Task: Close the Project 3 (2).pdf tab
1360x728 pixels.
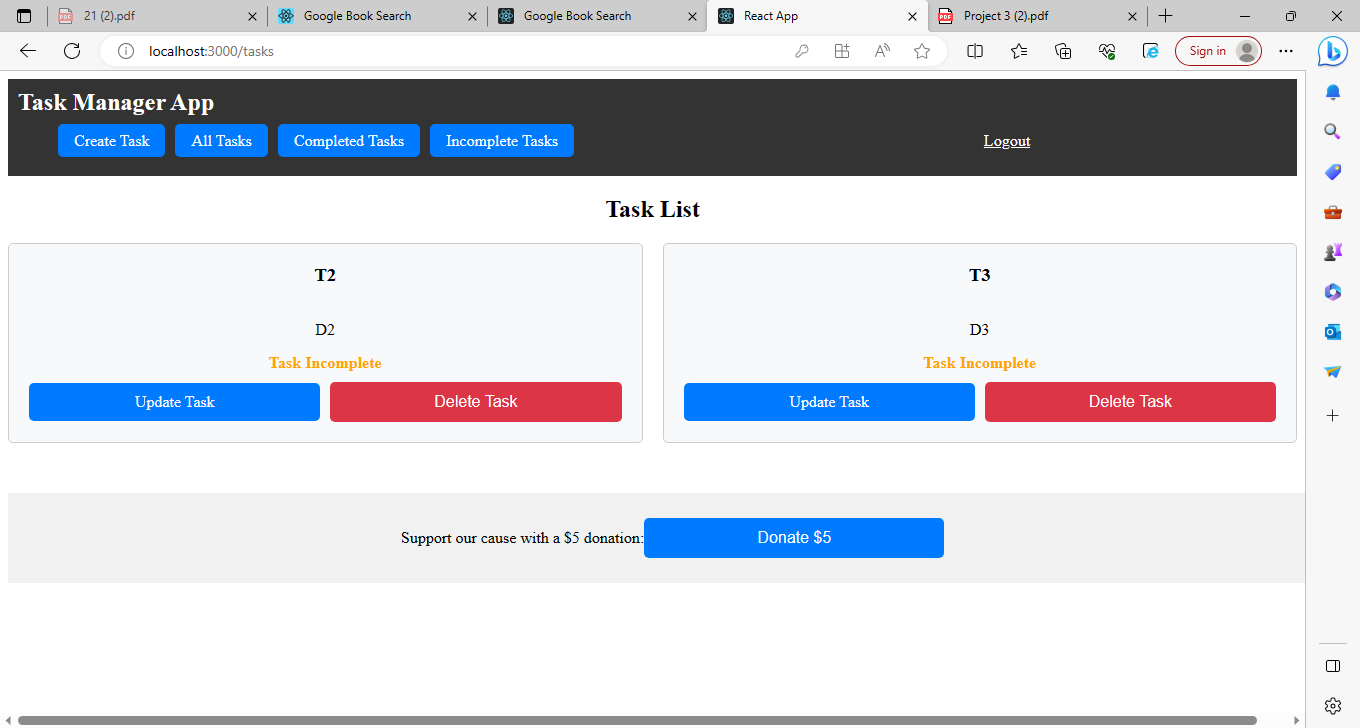Action: click(x=1132, y=16)
